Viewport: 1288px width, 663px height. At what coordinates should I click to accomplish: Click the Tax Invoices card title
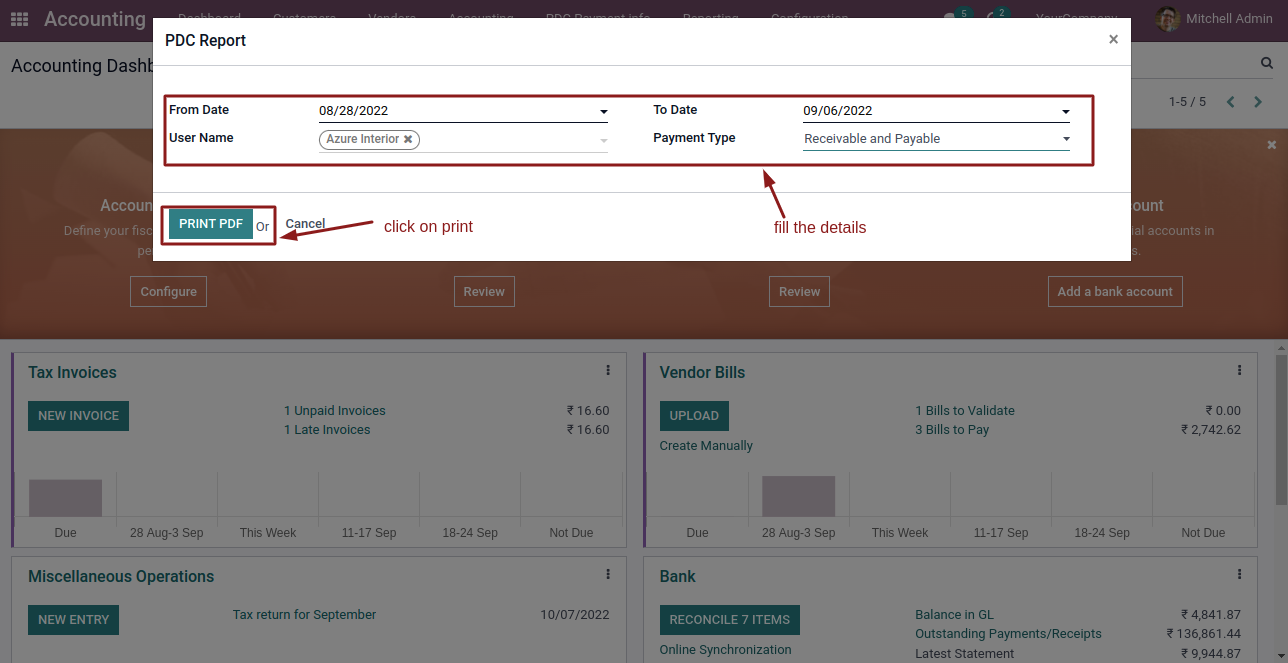click(72, 372)
